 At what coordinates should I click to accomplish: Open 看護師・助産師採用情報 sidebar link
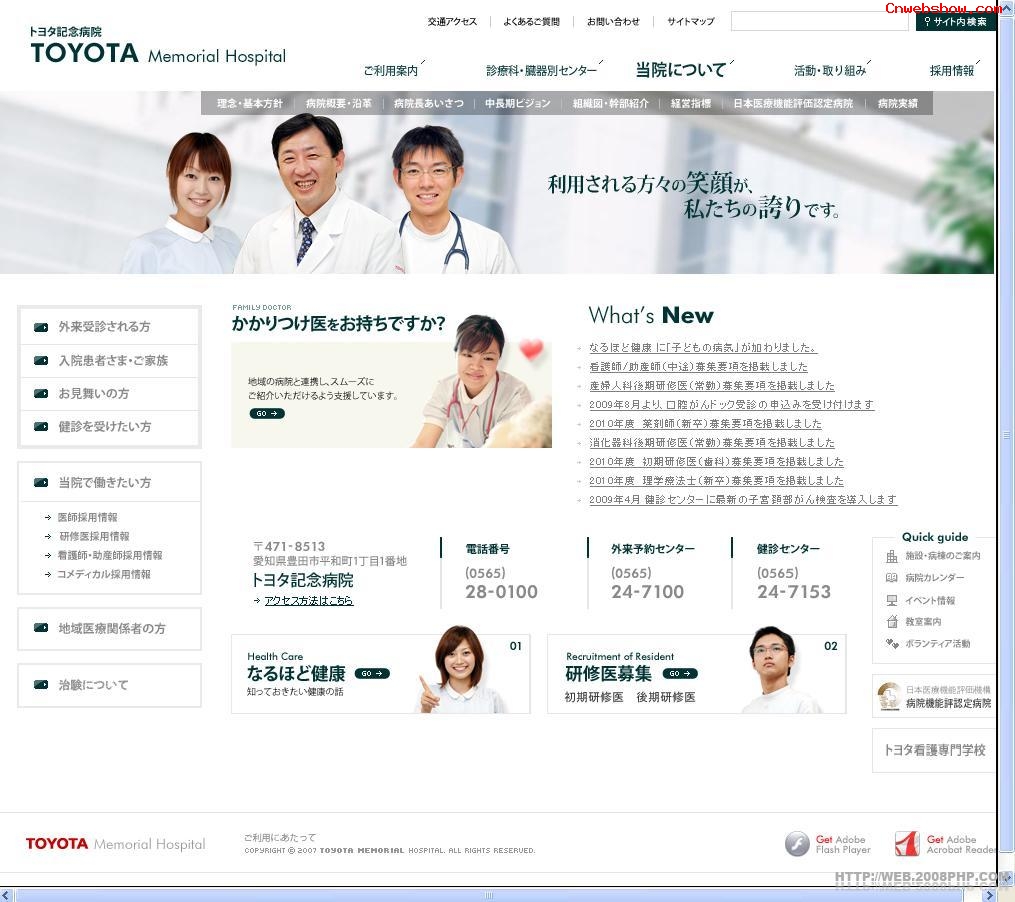pyautogui.click(x=109, y=555)
